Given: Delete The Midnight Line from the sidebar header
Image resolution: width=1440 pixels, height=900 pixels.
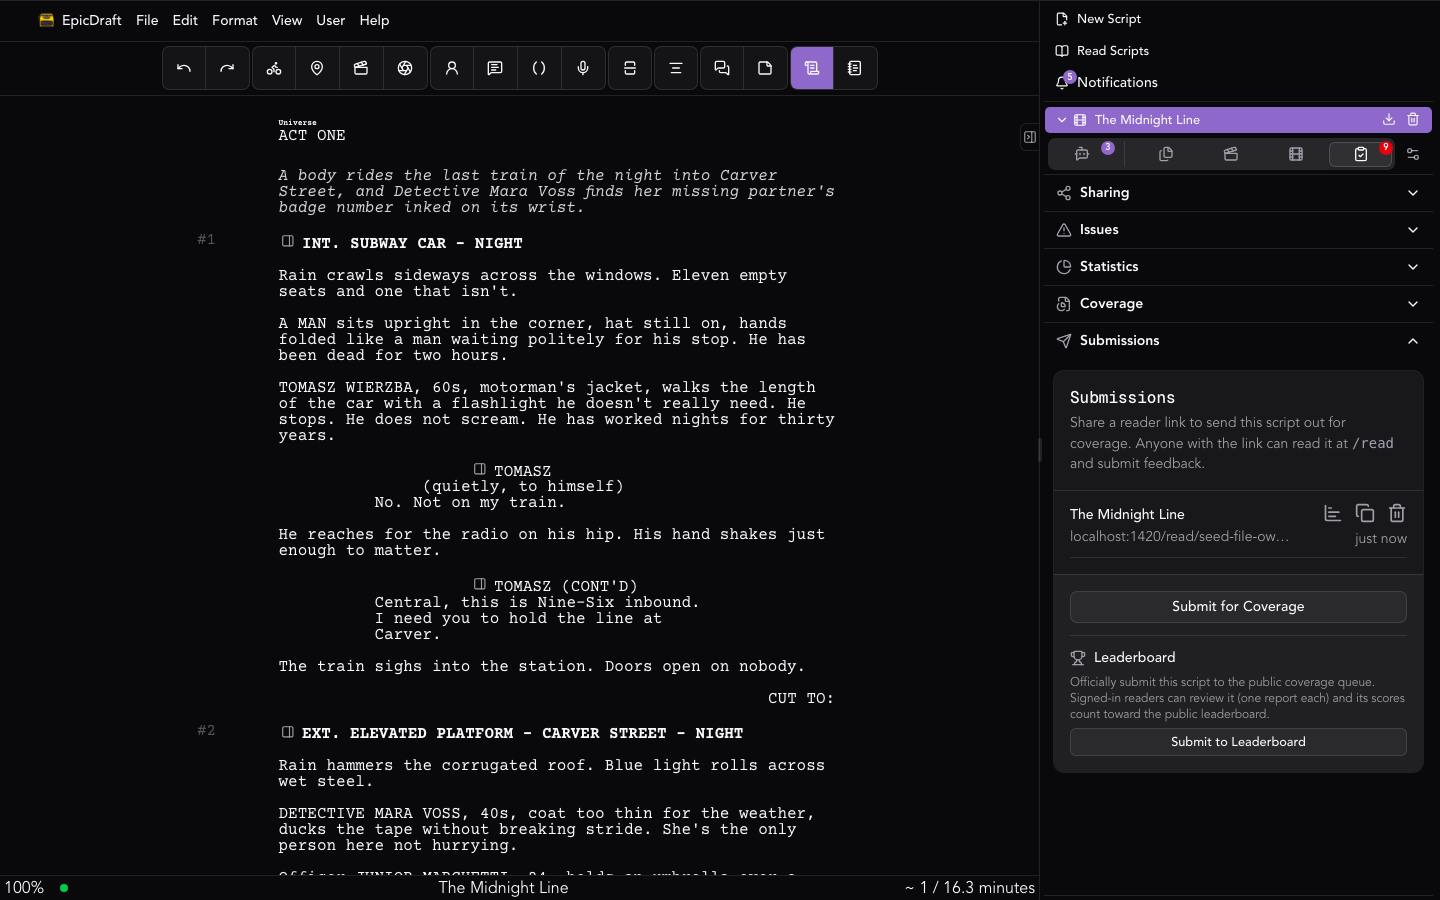Looking at the screenshot, I should 1413,120.
